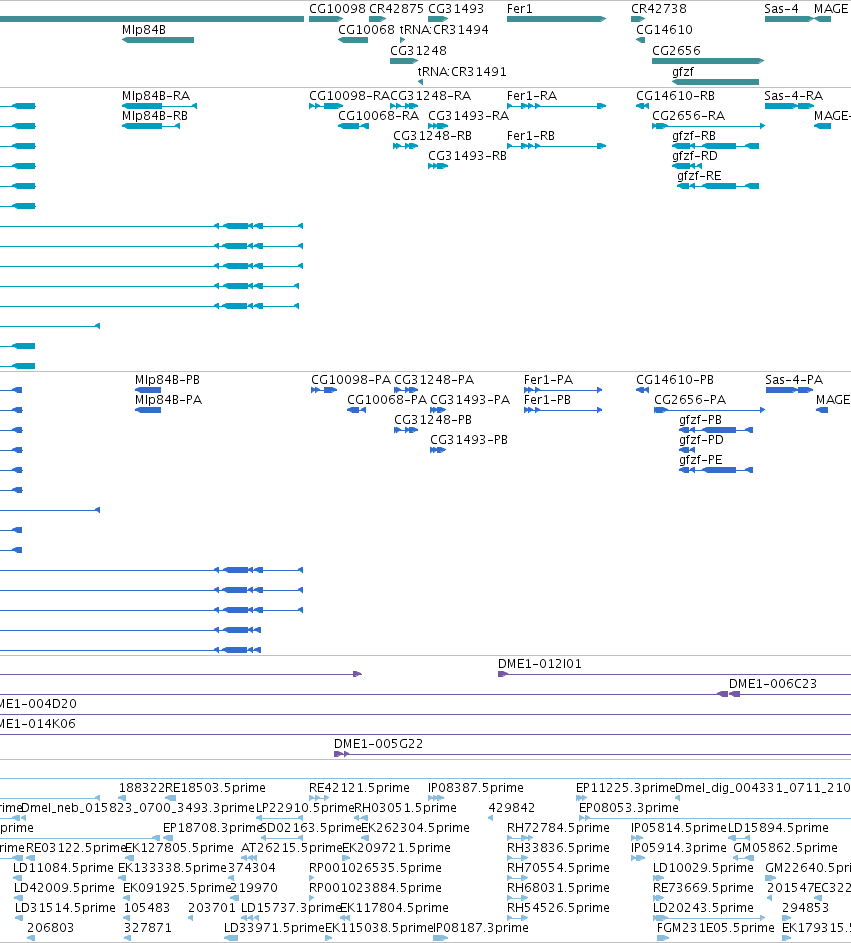
Task: Open the tRNA:CR31491 label
Action: 462,72
